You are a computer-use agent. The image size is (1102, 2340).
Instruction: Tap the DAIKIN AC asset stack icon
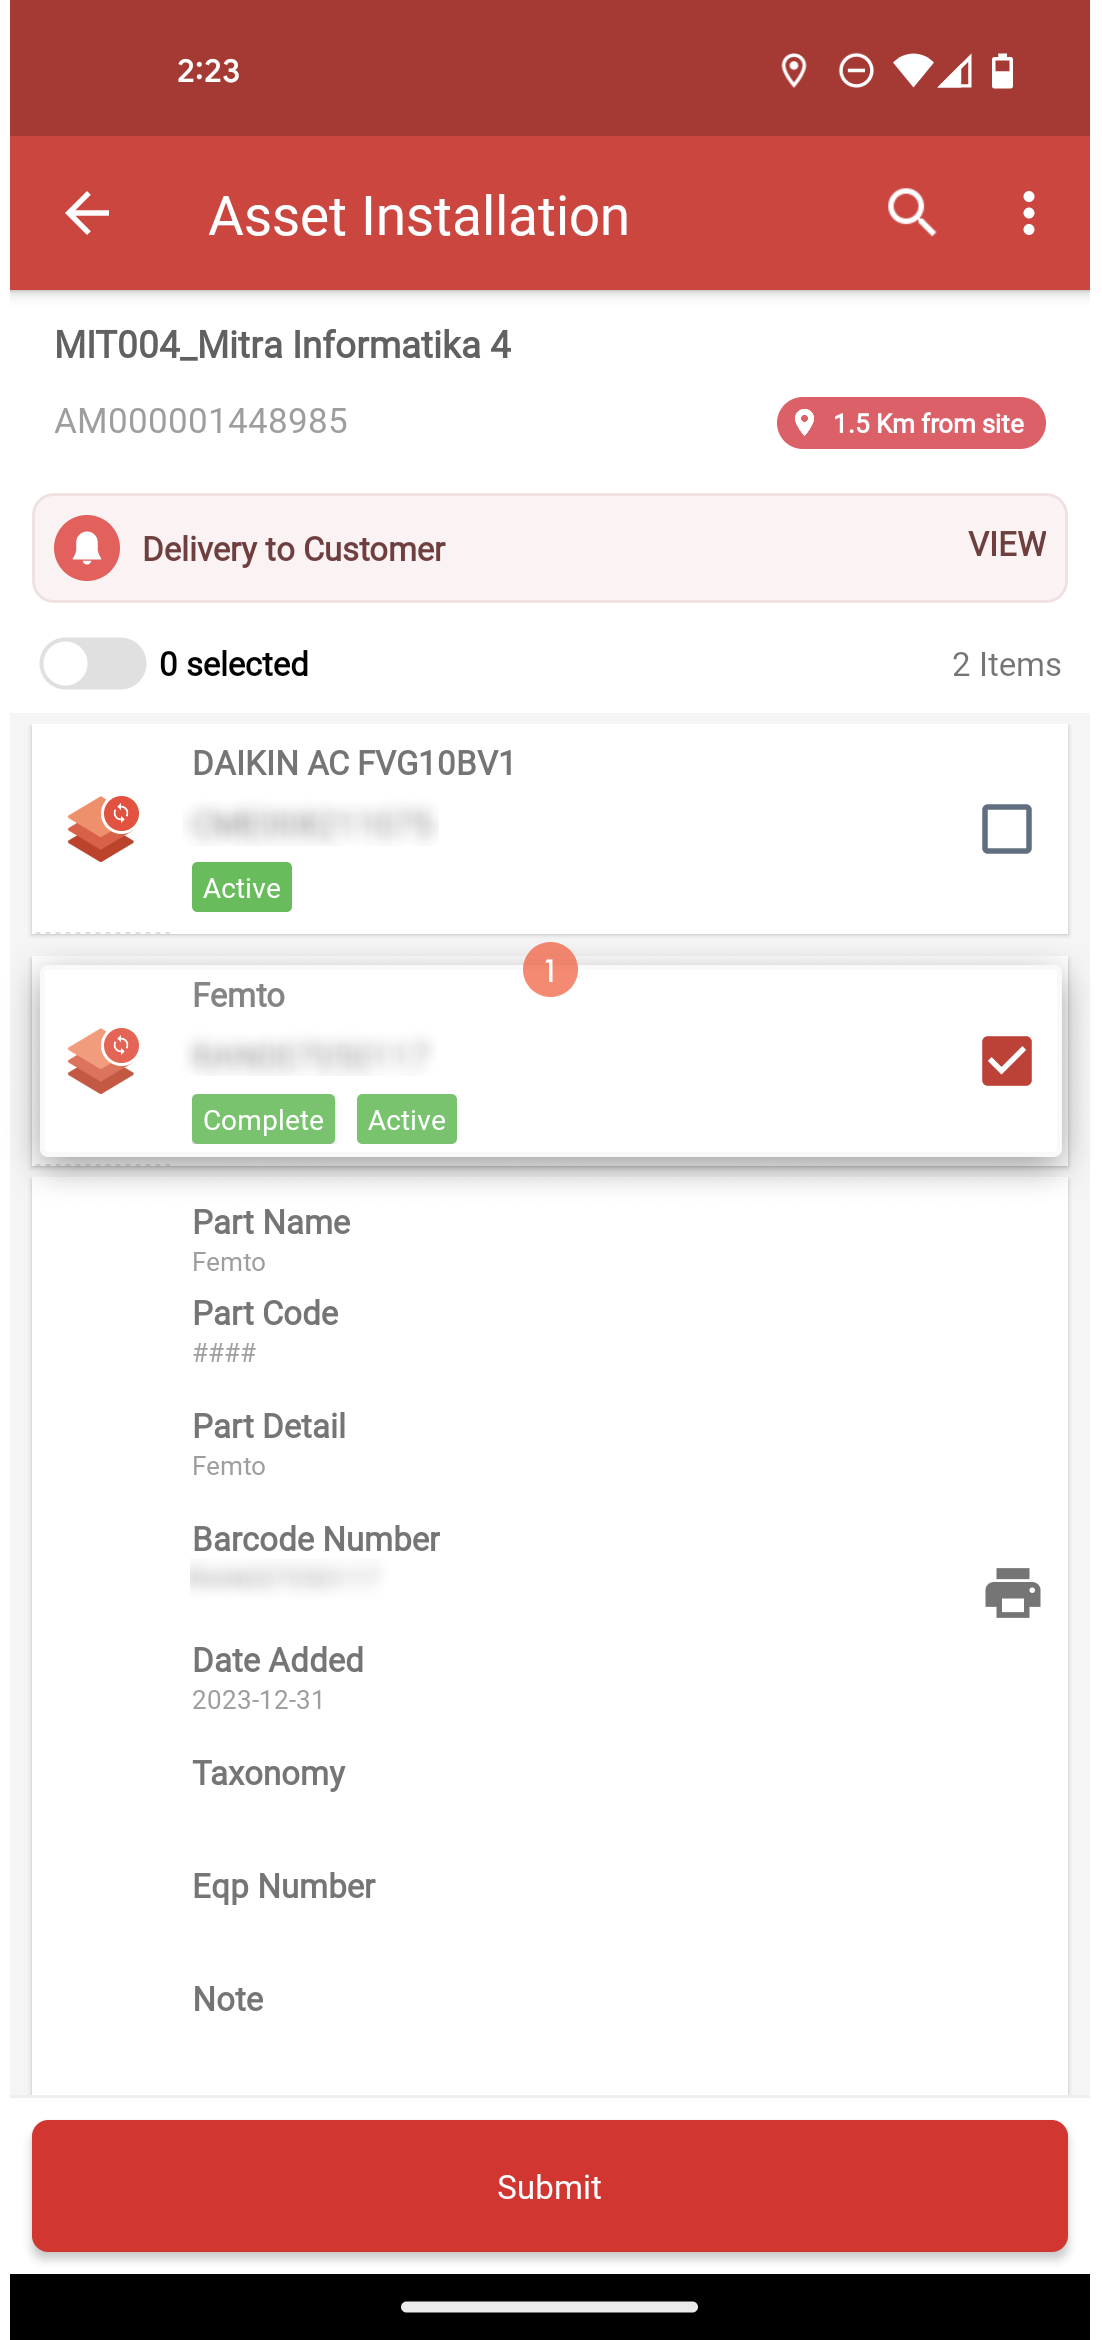(102, 828)
